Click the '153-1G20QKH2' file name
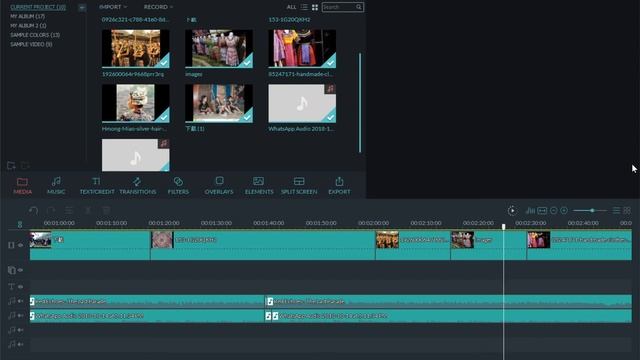640x360 pixels. (289, 20)
